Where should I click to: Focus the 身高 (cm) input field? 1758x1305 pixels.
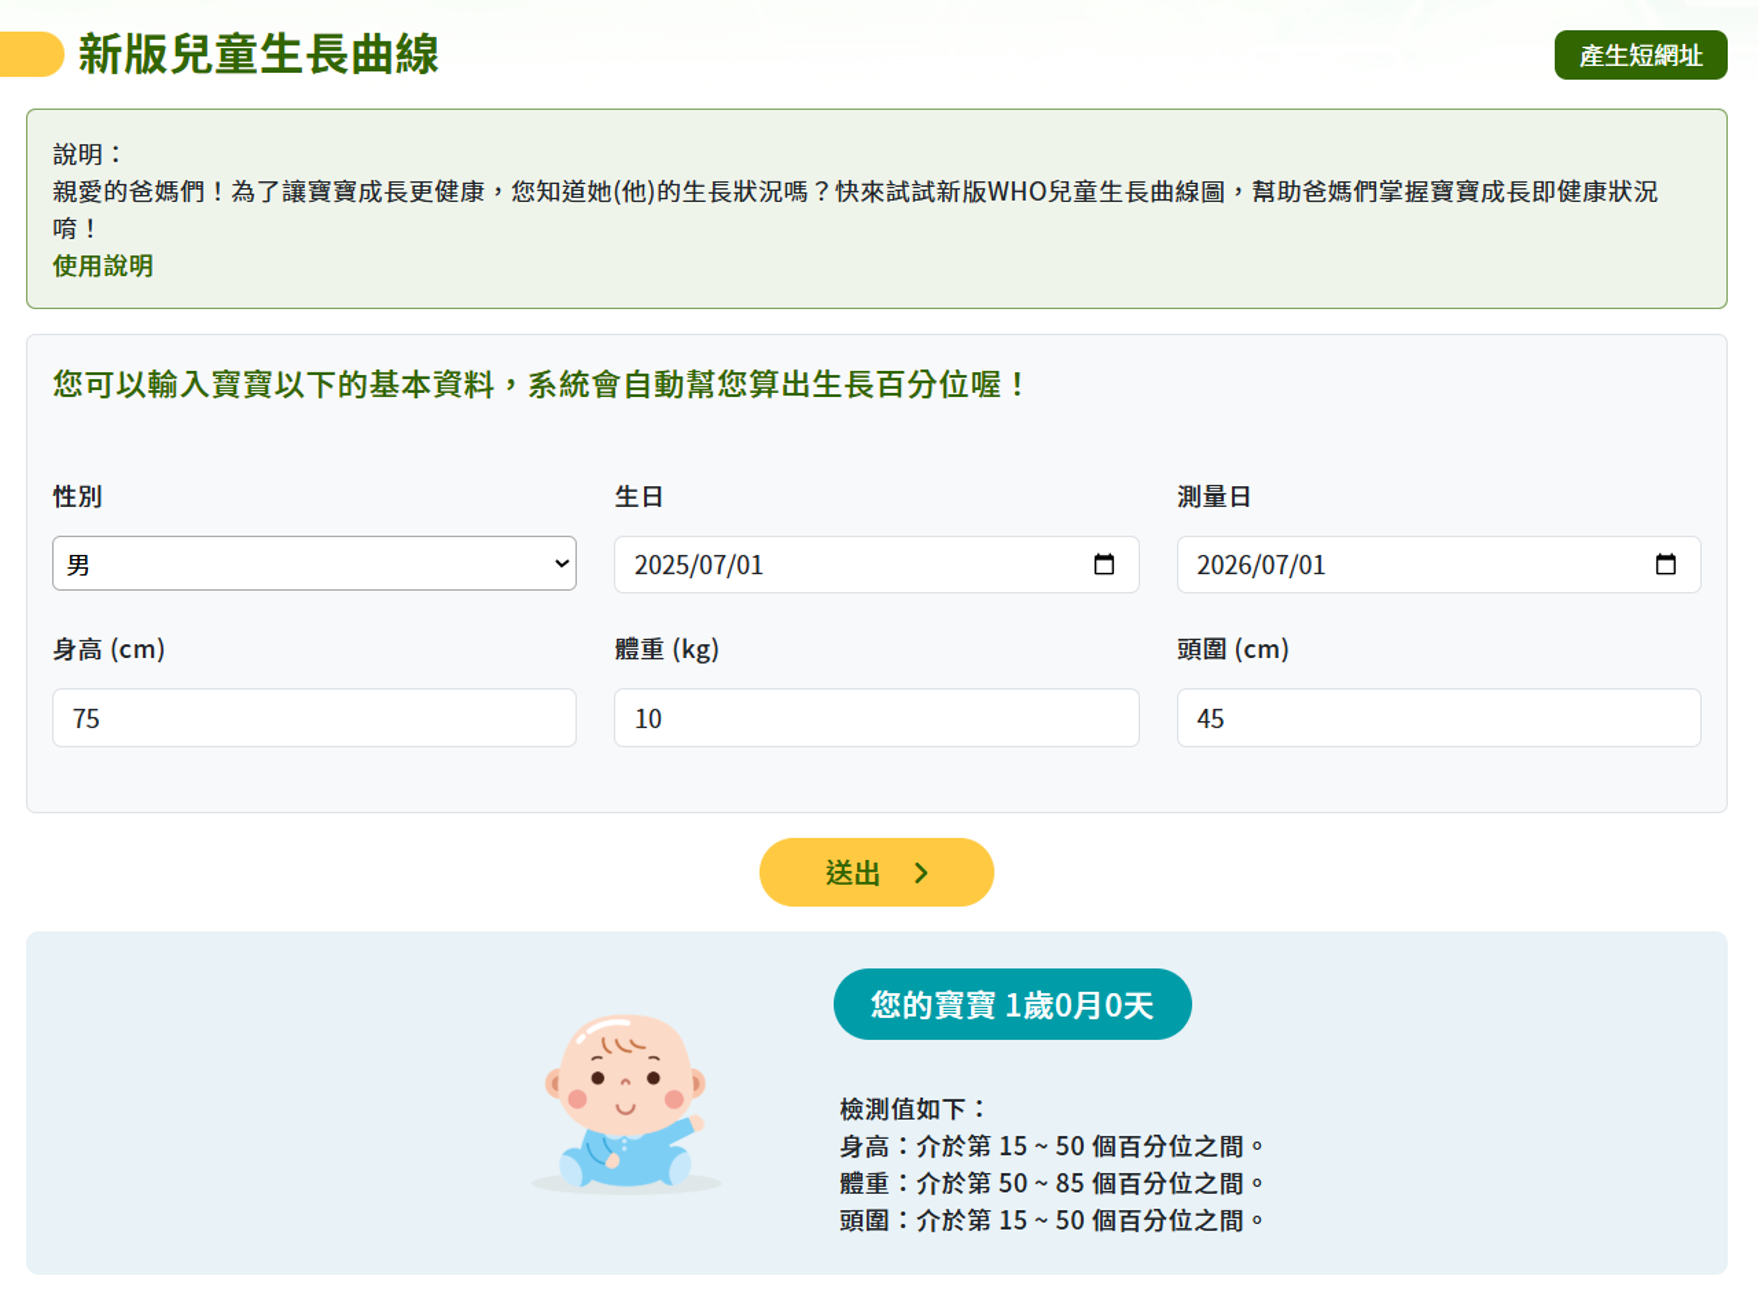[x=314, y=717]
